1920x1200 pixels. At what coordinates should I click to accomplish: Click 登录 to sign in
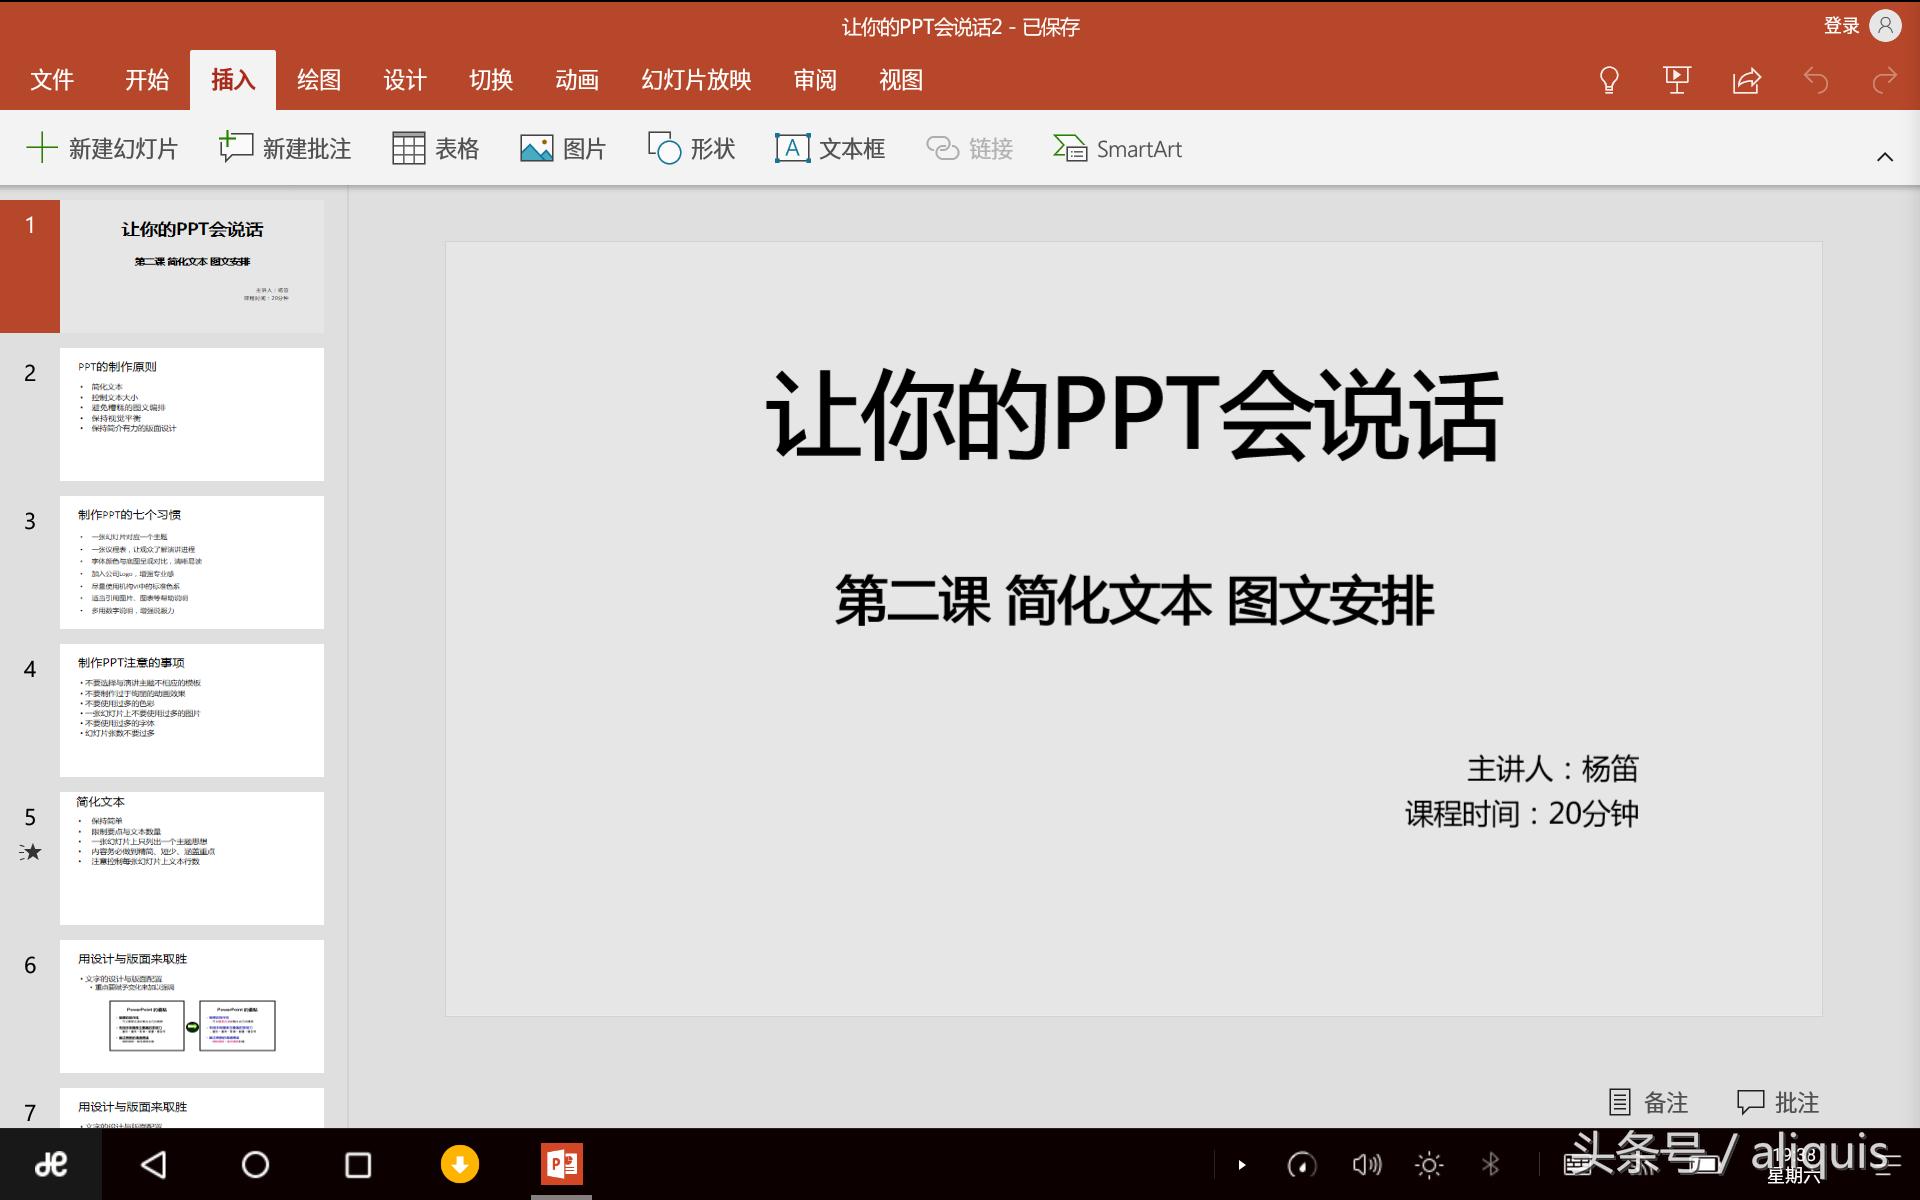[x=1841, y=26]
